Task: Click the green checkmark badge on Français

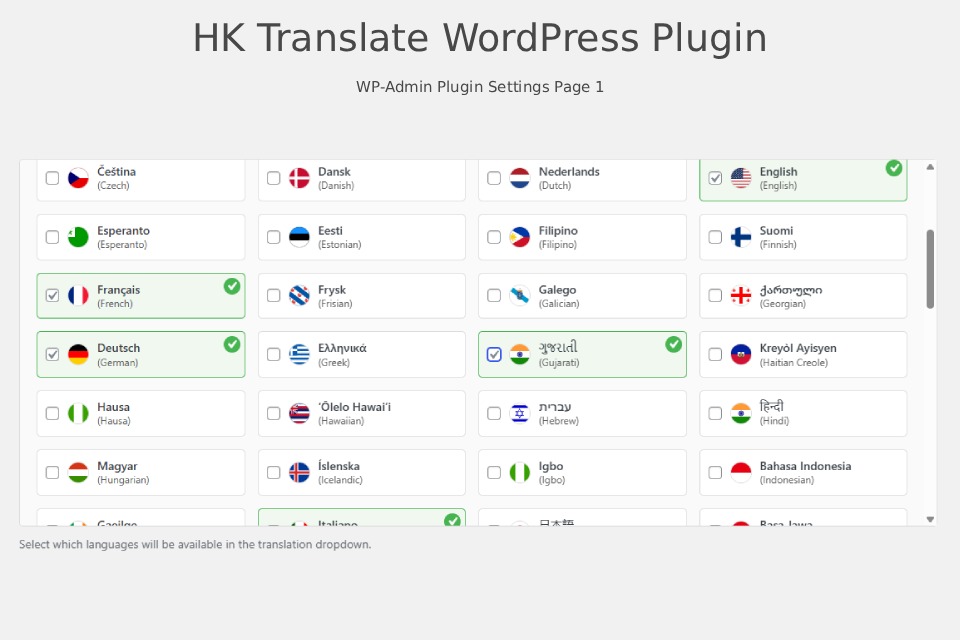Action: tap(232, 286)
